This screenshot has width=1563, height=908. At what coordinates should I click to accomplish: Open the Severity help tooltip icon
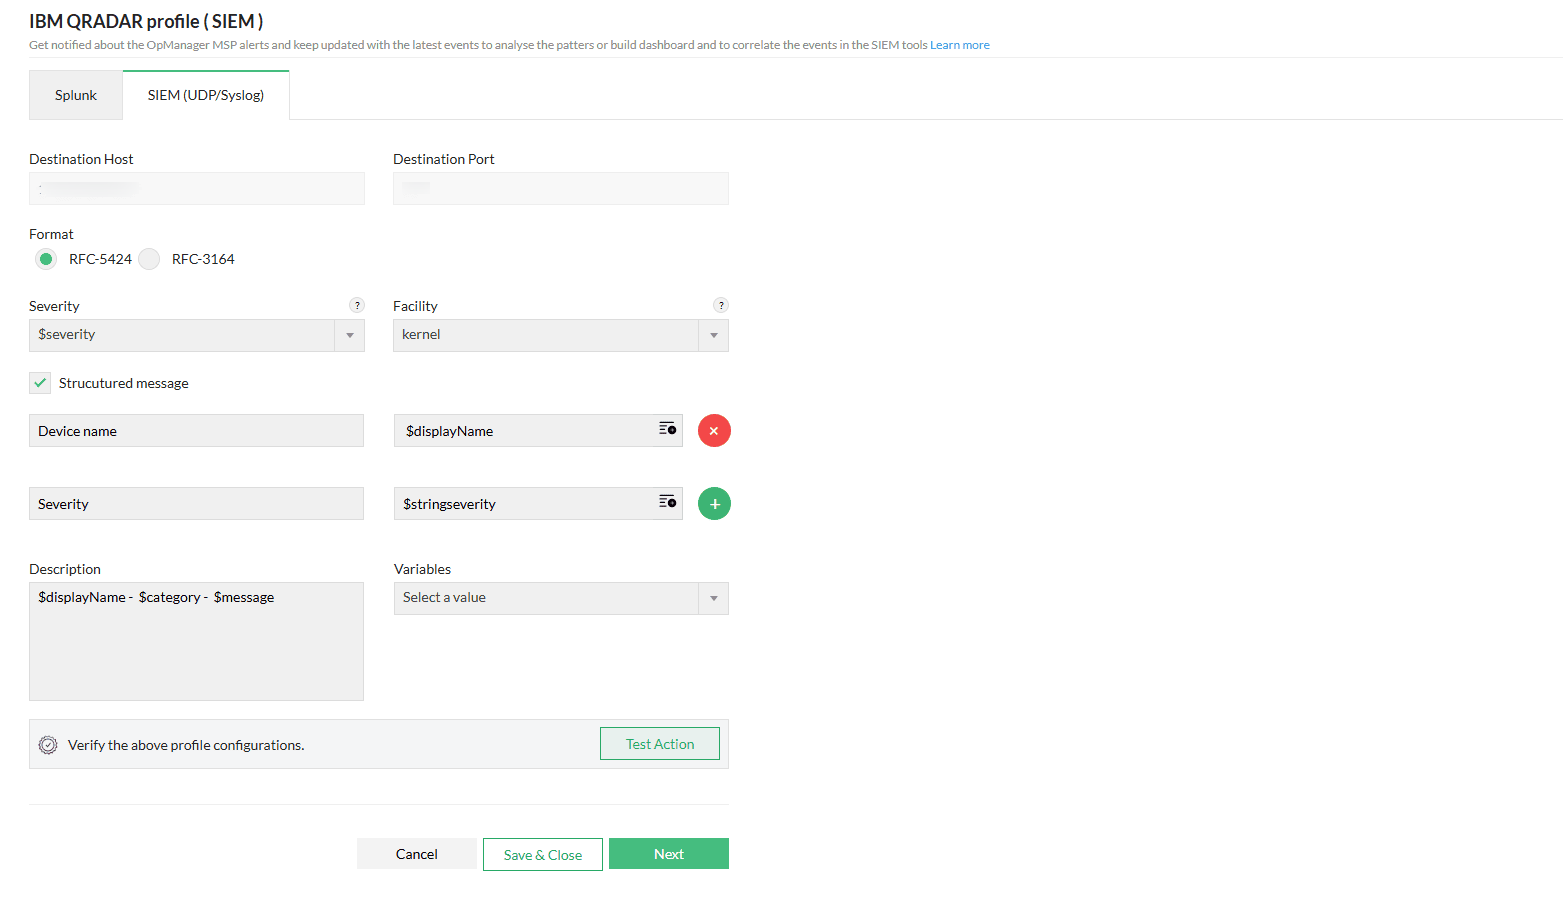(x=357, y=305)
